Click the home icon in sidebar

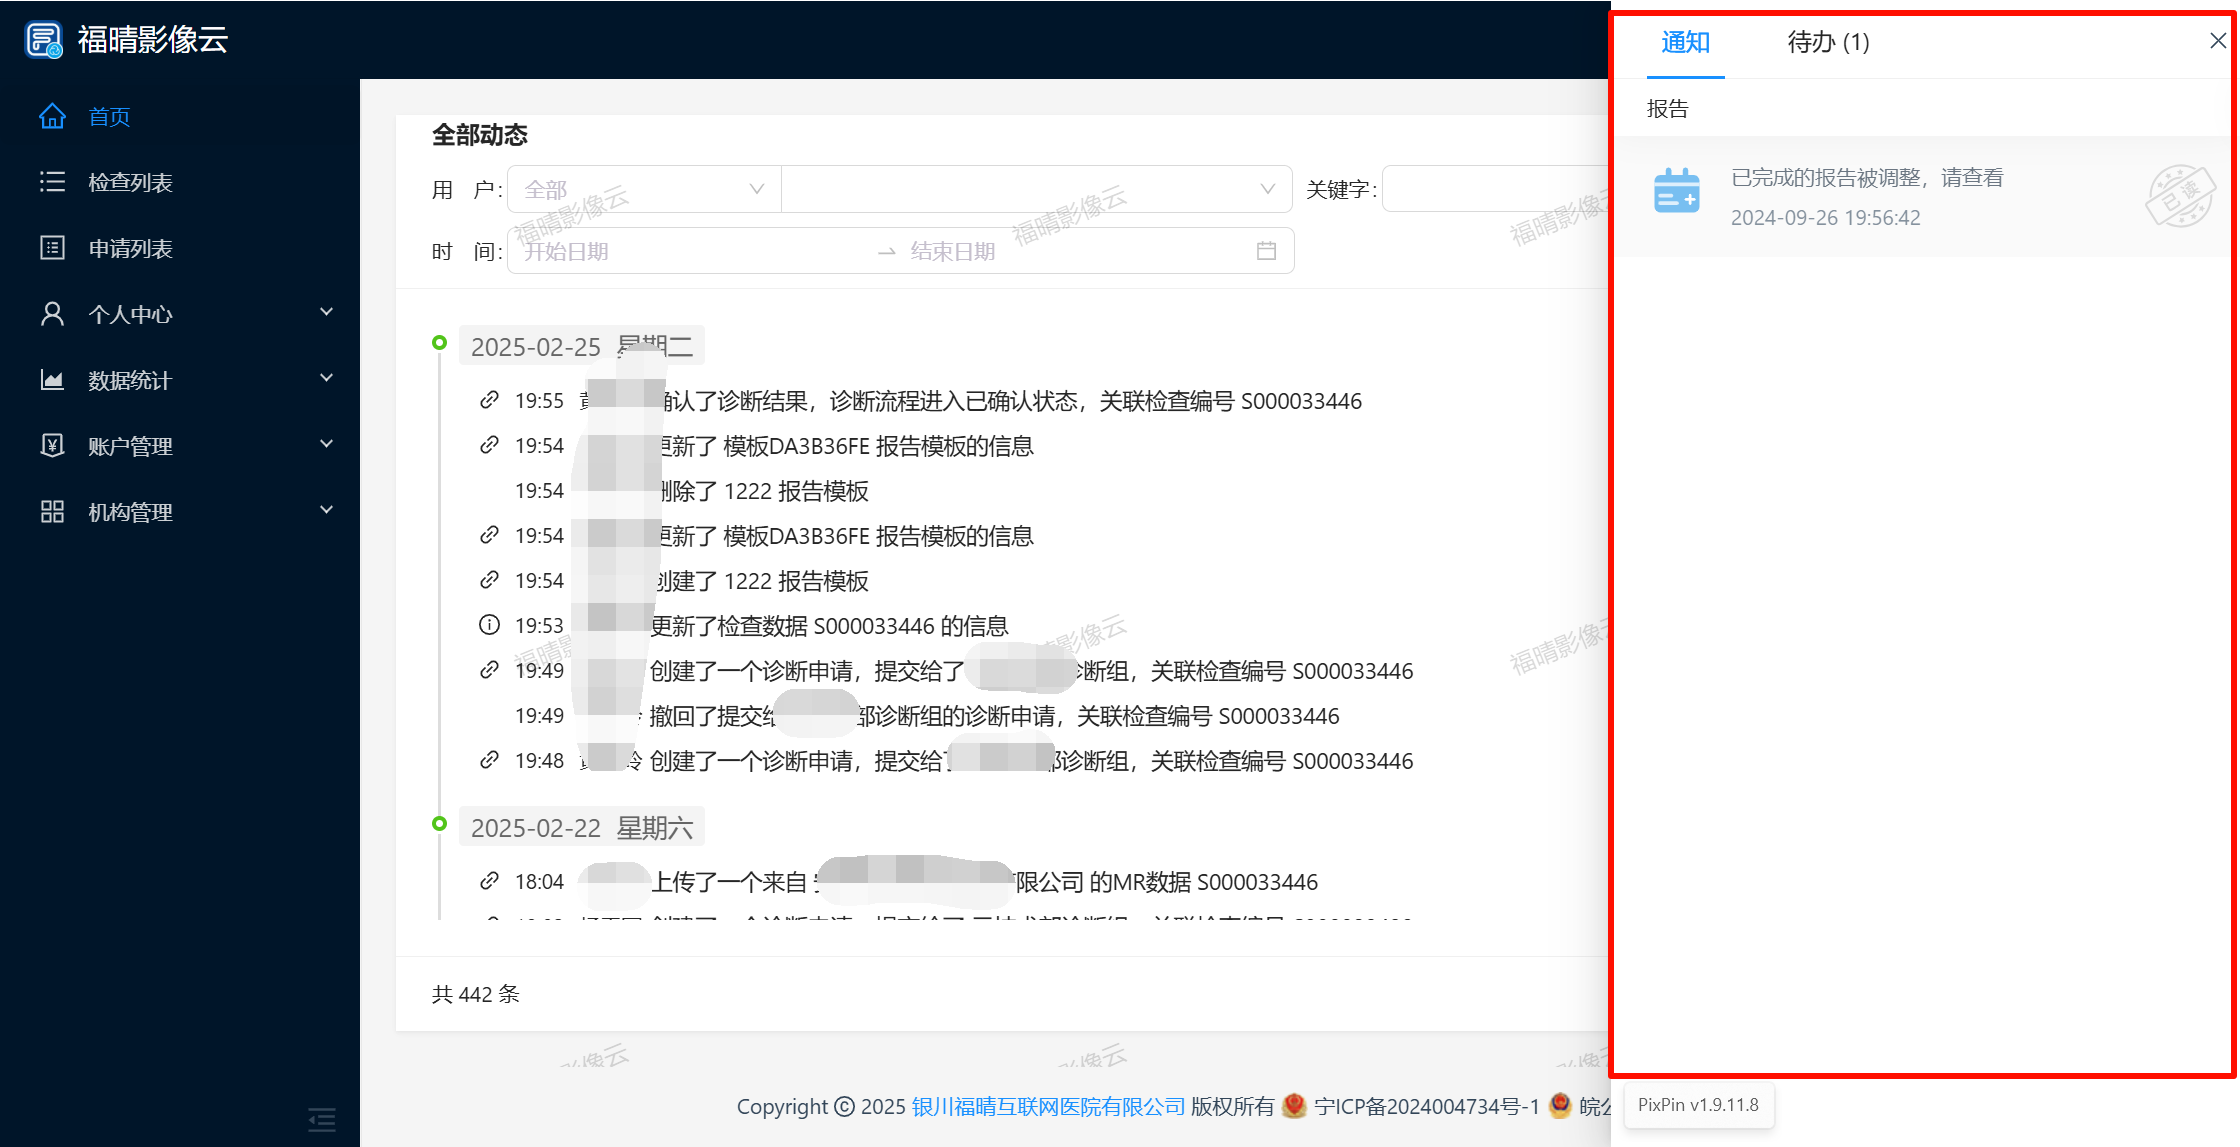click(52, 117)
